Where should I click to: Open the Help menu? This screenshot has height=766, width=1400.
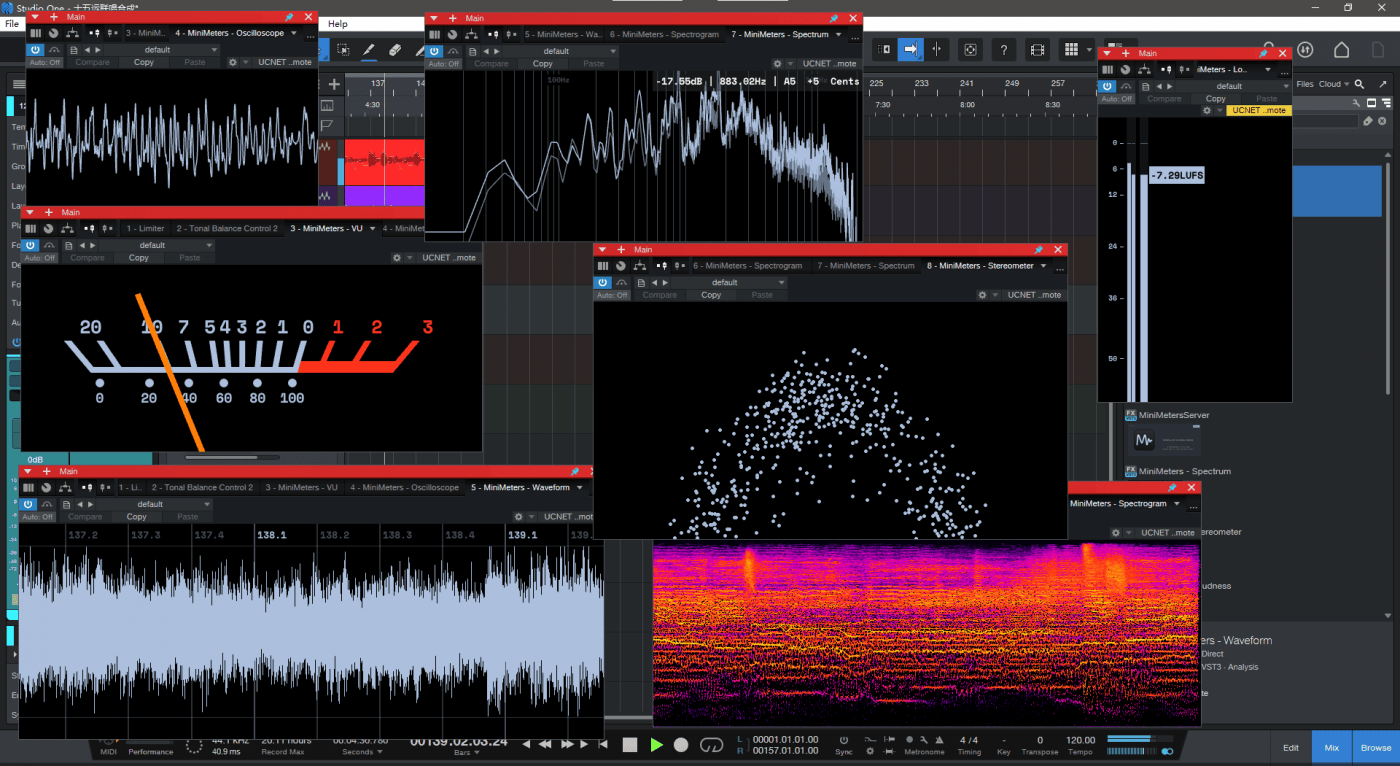tap(338, 23)
